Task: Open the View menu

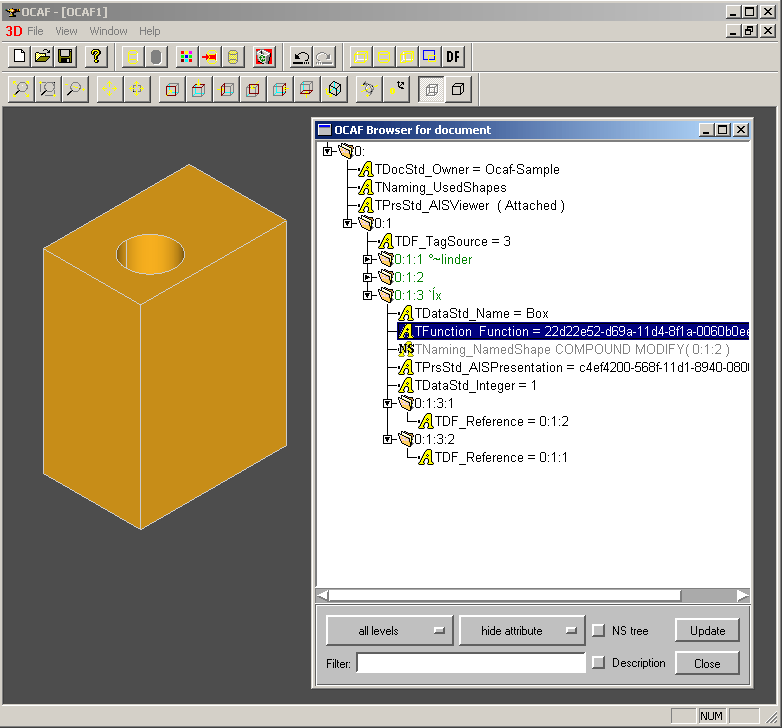Action: (x=66, y=31)
